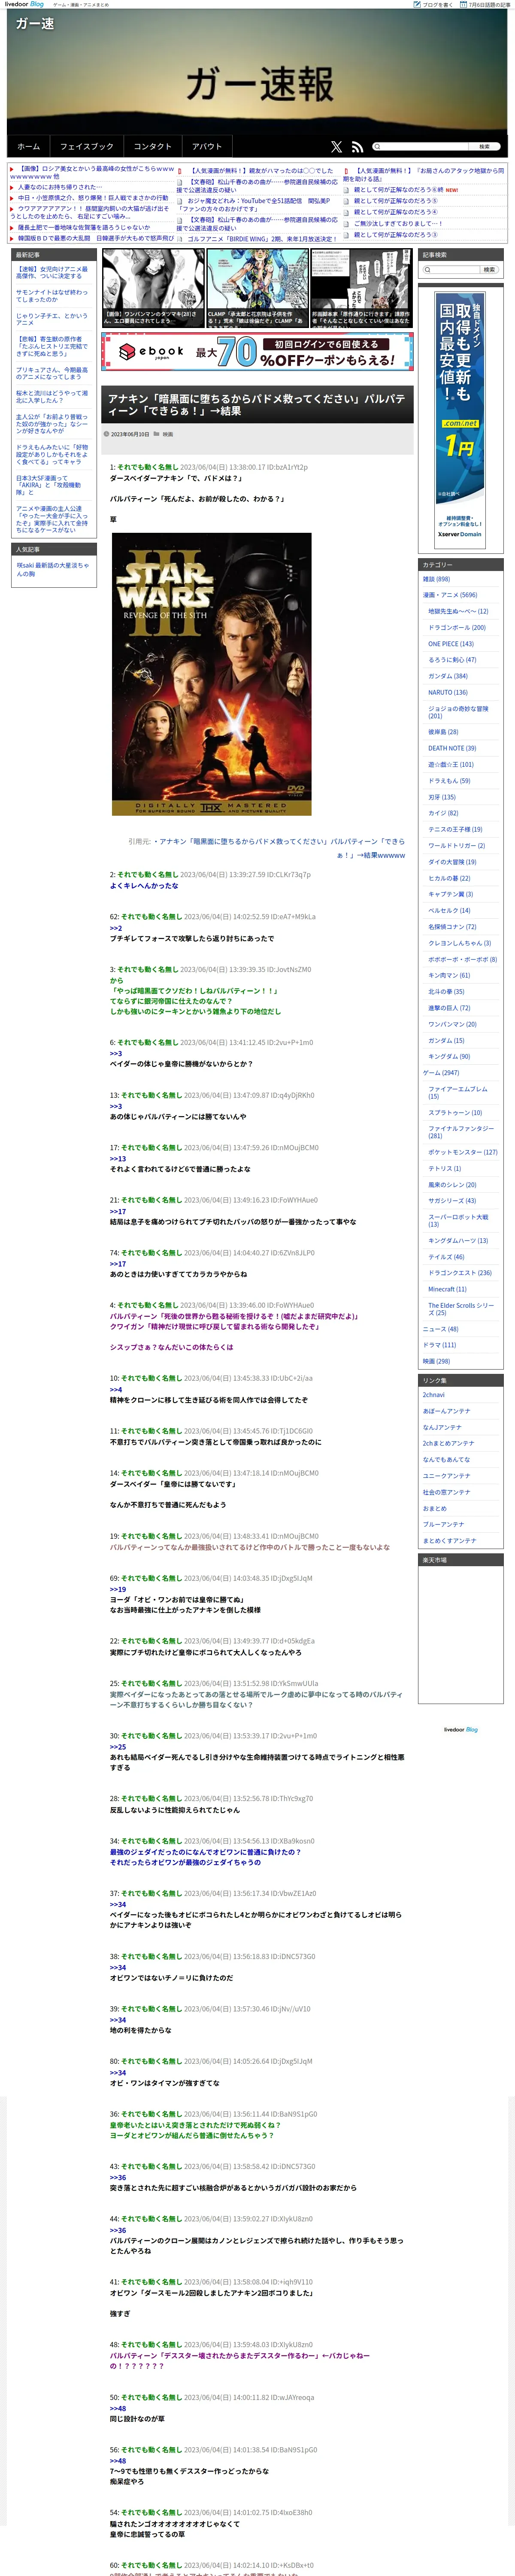Click reply anchor >>36 in comment 43

pyautogui.click(x=118, y=2178)
